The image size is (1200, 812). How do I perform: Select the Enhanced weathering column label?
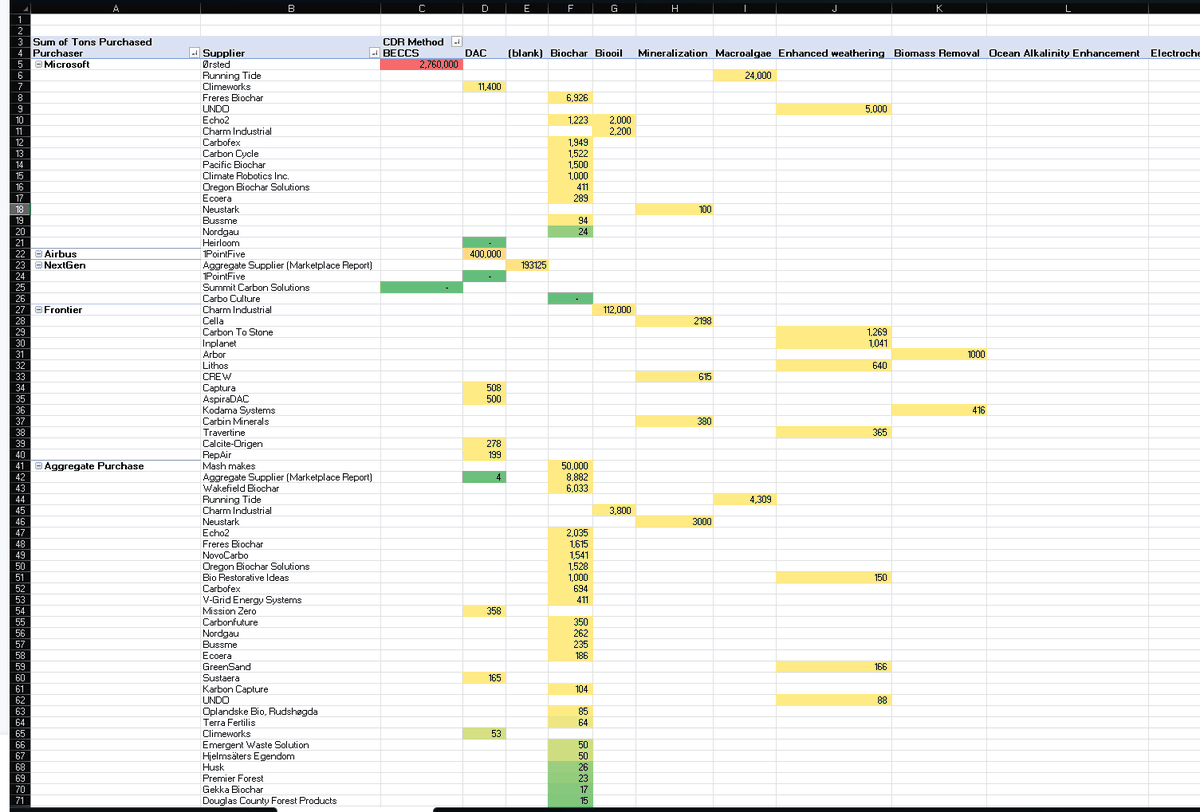tap(832, 53)
